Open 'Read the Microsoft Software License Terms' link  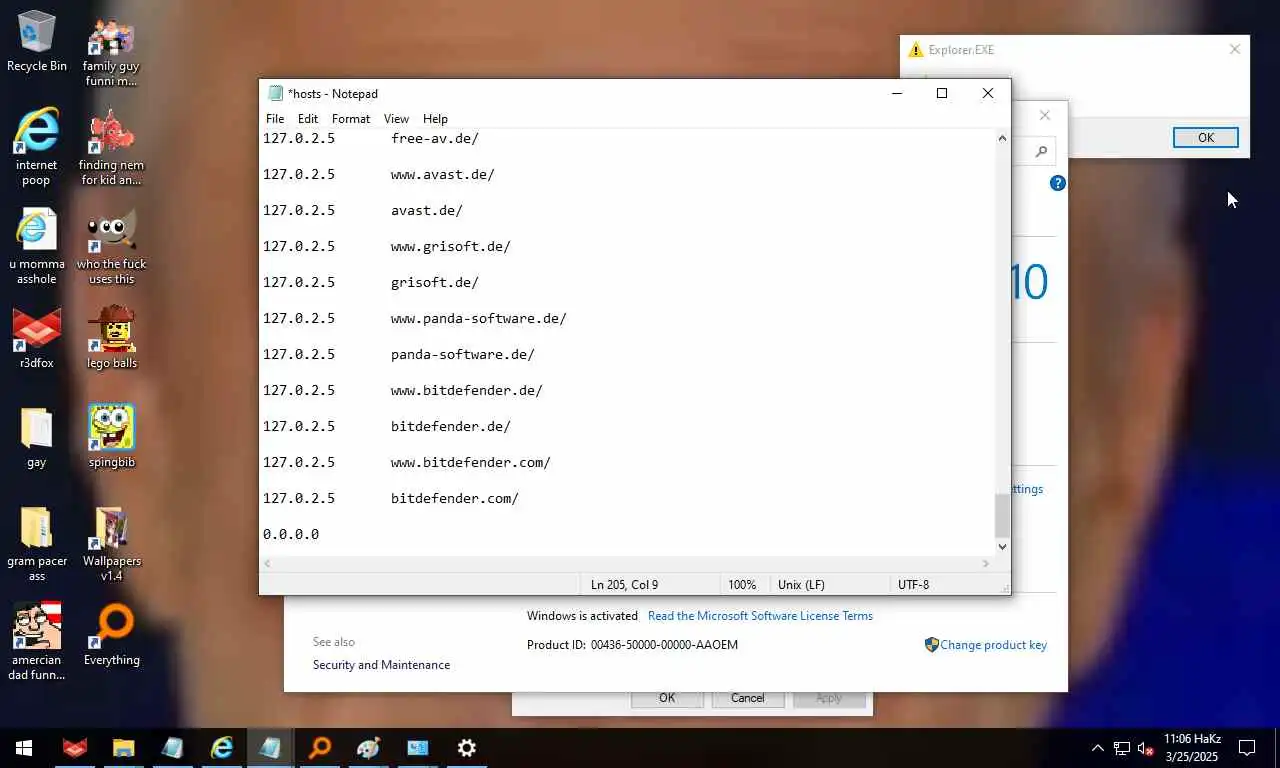click(760, 616)
